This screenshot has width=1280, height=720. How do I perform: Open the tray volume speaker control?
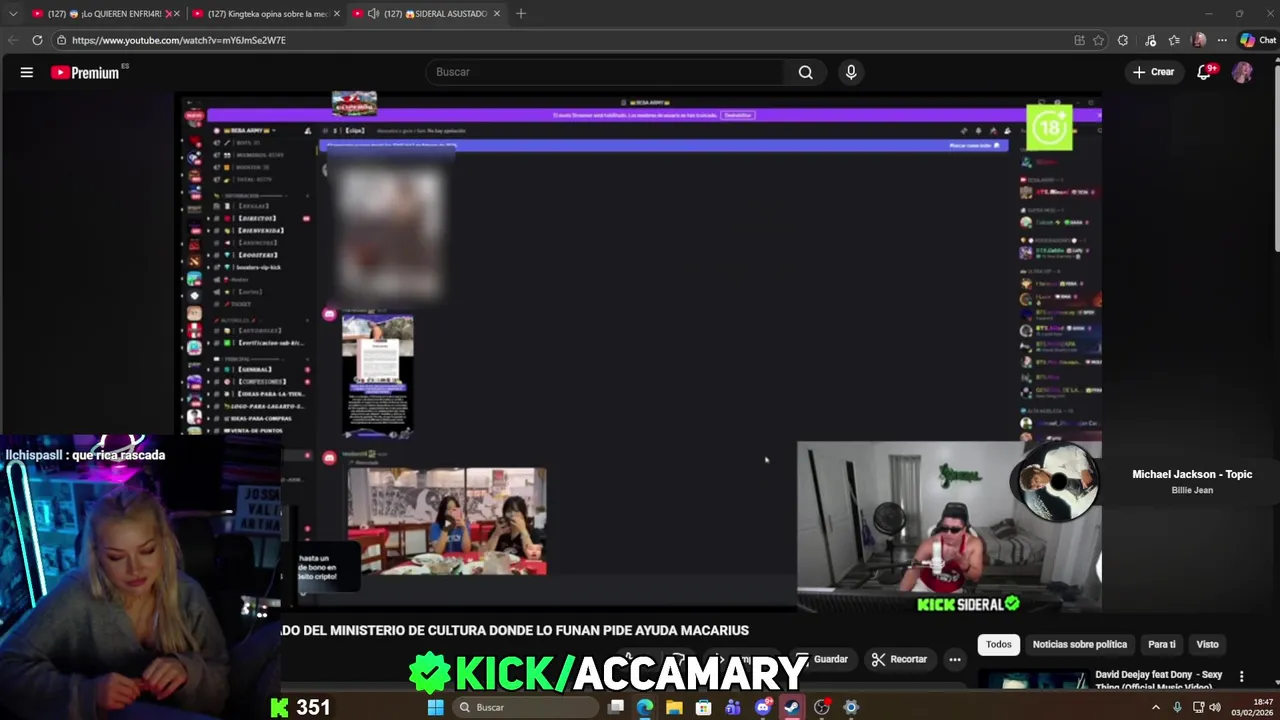(x=1216, y=707)
